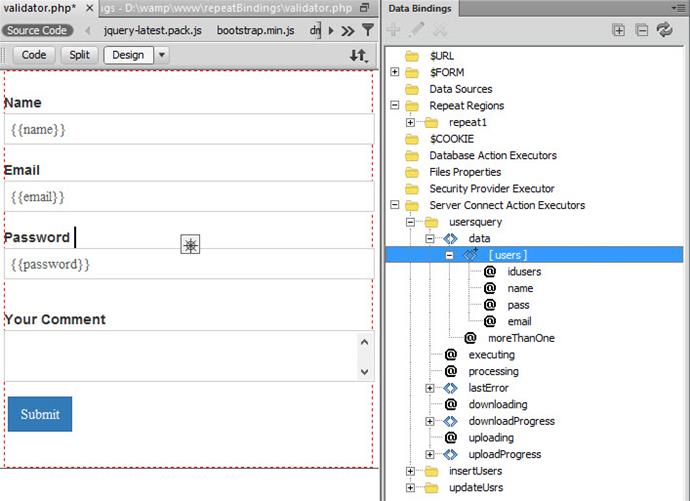Click the add binding plus icon
The height and width of the screenshot is (501, 690).
coord(393,30)
